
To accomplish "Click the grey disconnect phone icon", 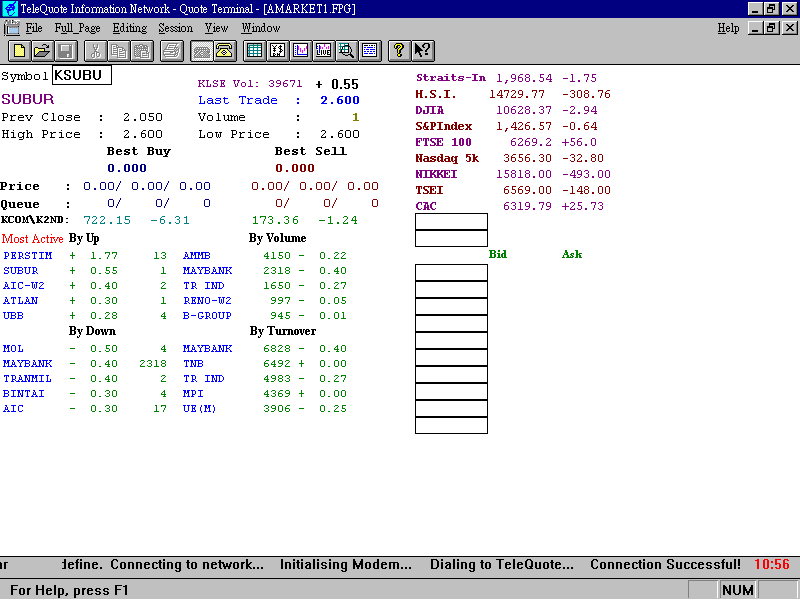I will coord(202,51).
